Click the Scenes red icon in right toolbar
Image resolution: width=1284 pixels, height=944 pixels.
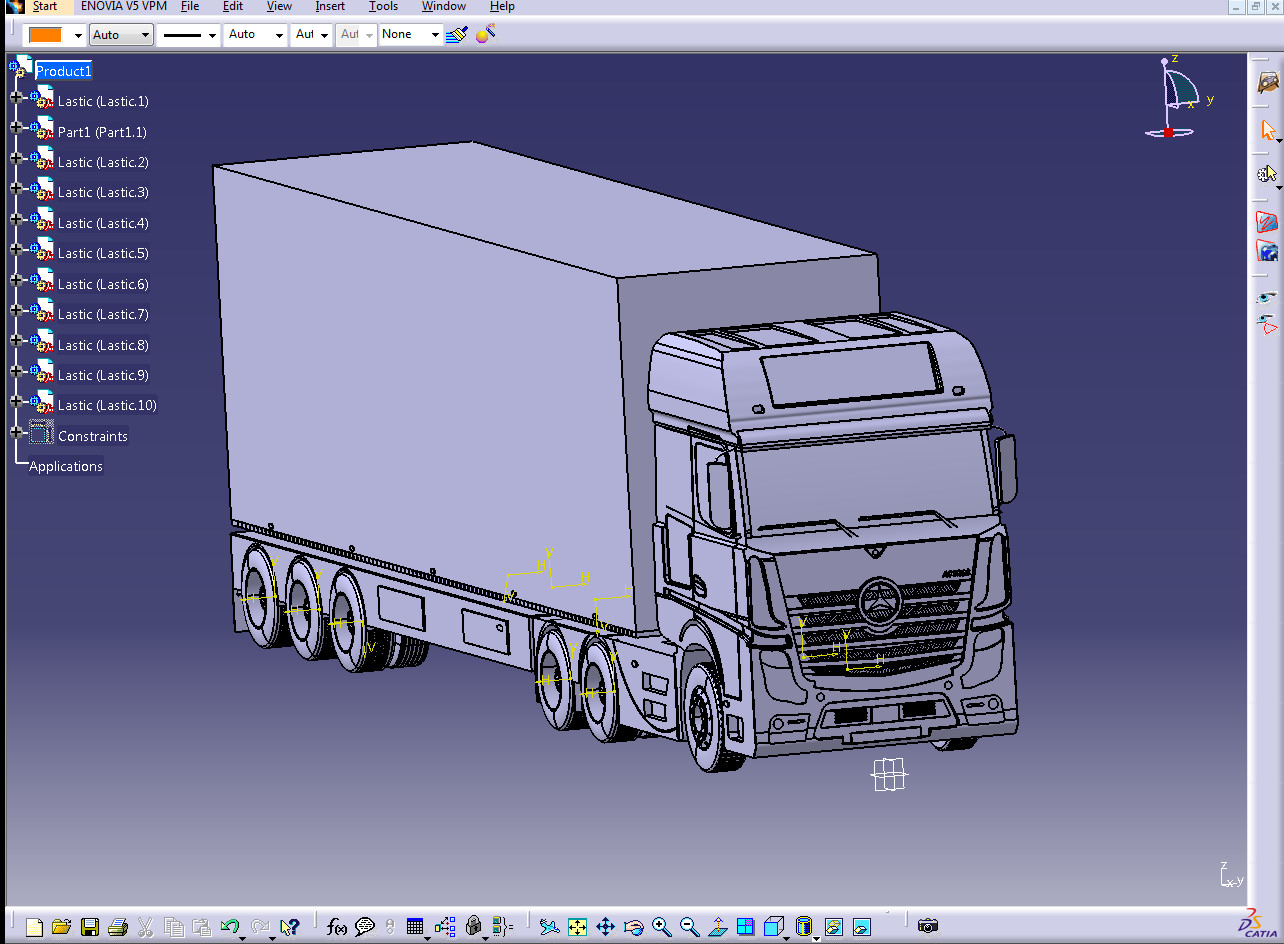(1268, 222)
